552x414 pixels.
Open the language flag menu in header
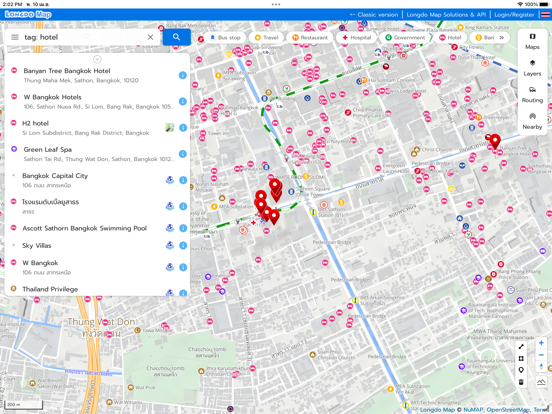click(x=545, y=15)
